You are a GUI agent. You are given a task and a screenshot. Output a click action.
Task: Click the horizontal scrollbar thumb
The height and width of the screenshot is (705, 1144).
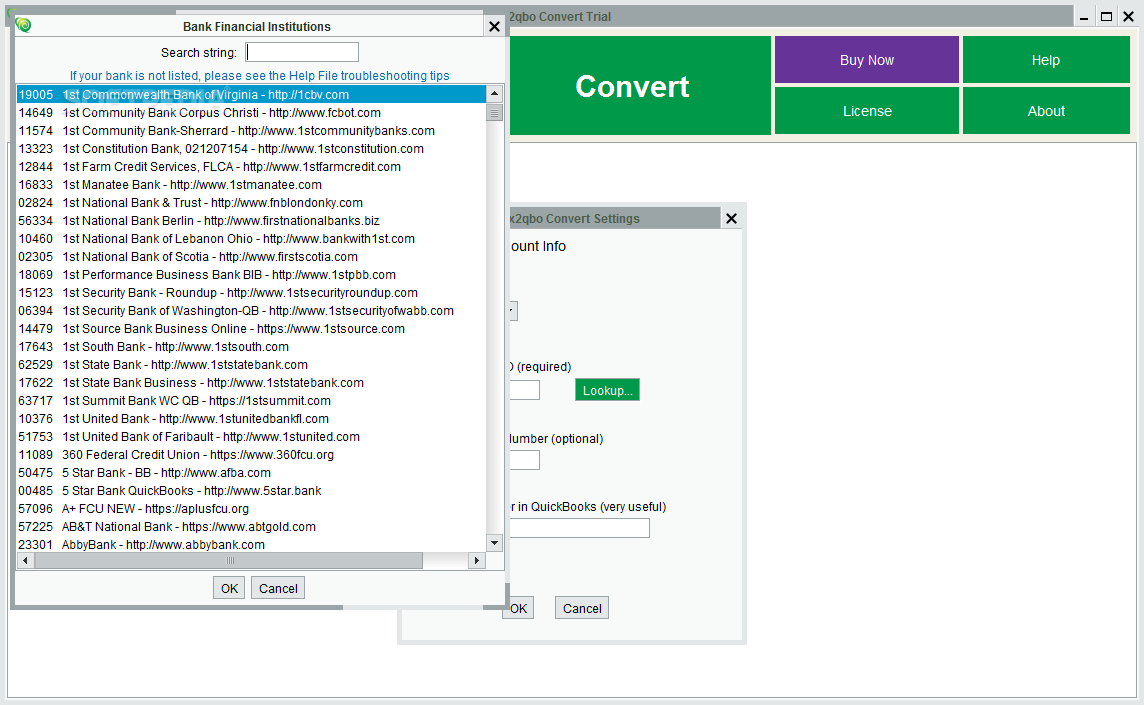(x=229, y=560)
